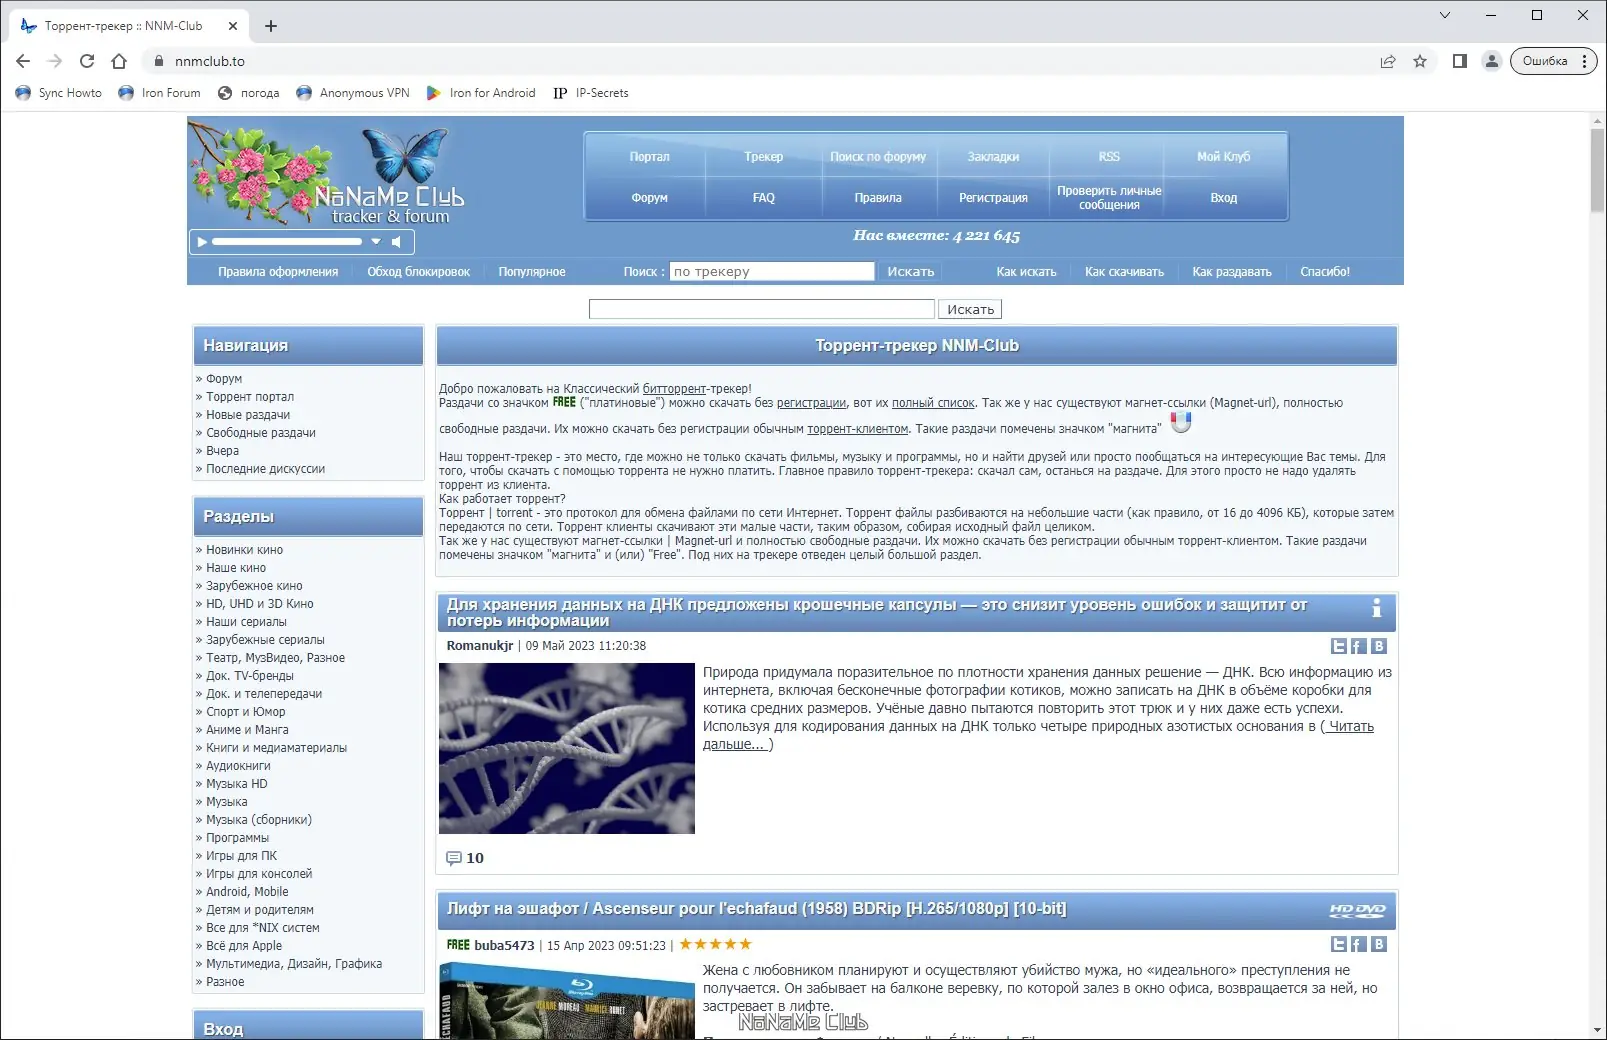
Task: Open the browser profile icon
Action: pos(1492,61)
